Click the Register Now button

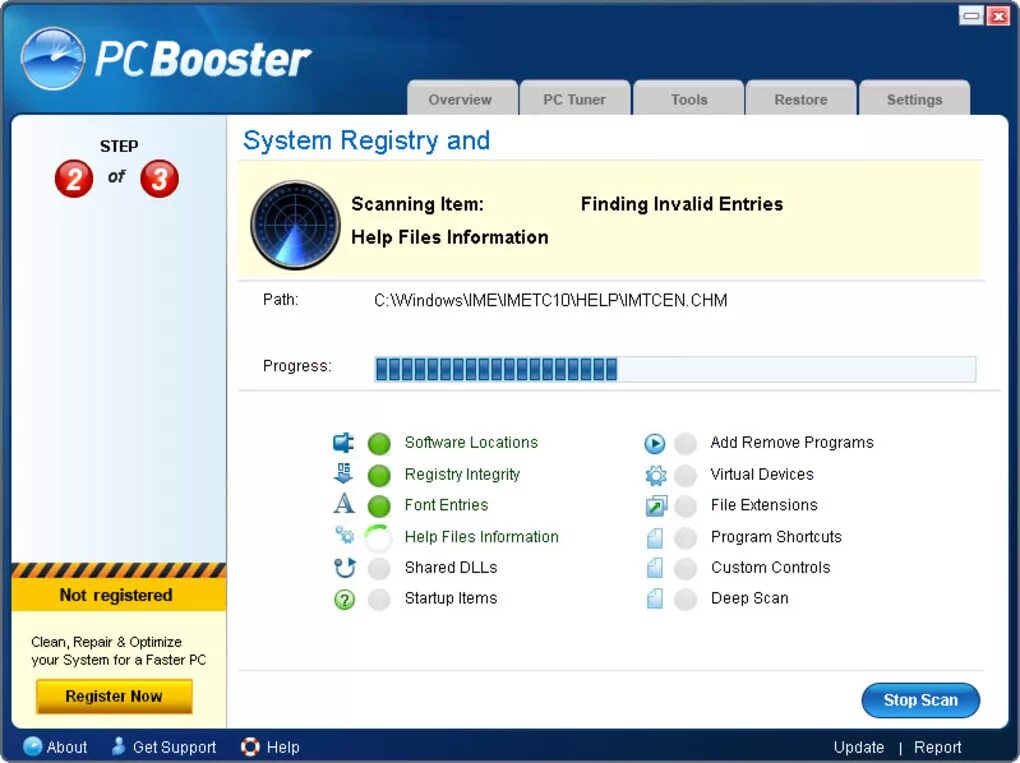(114, 696)
